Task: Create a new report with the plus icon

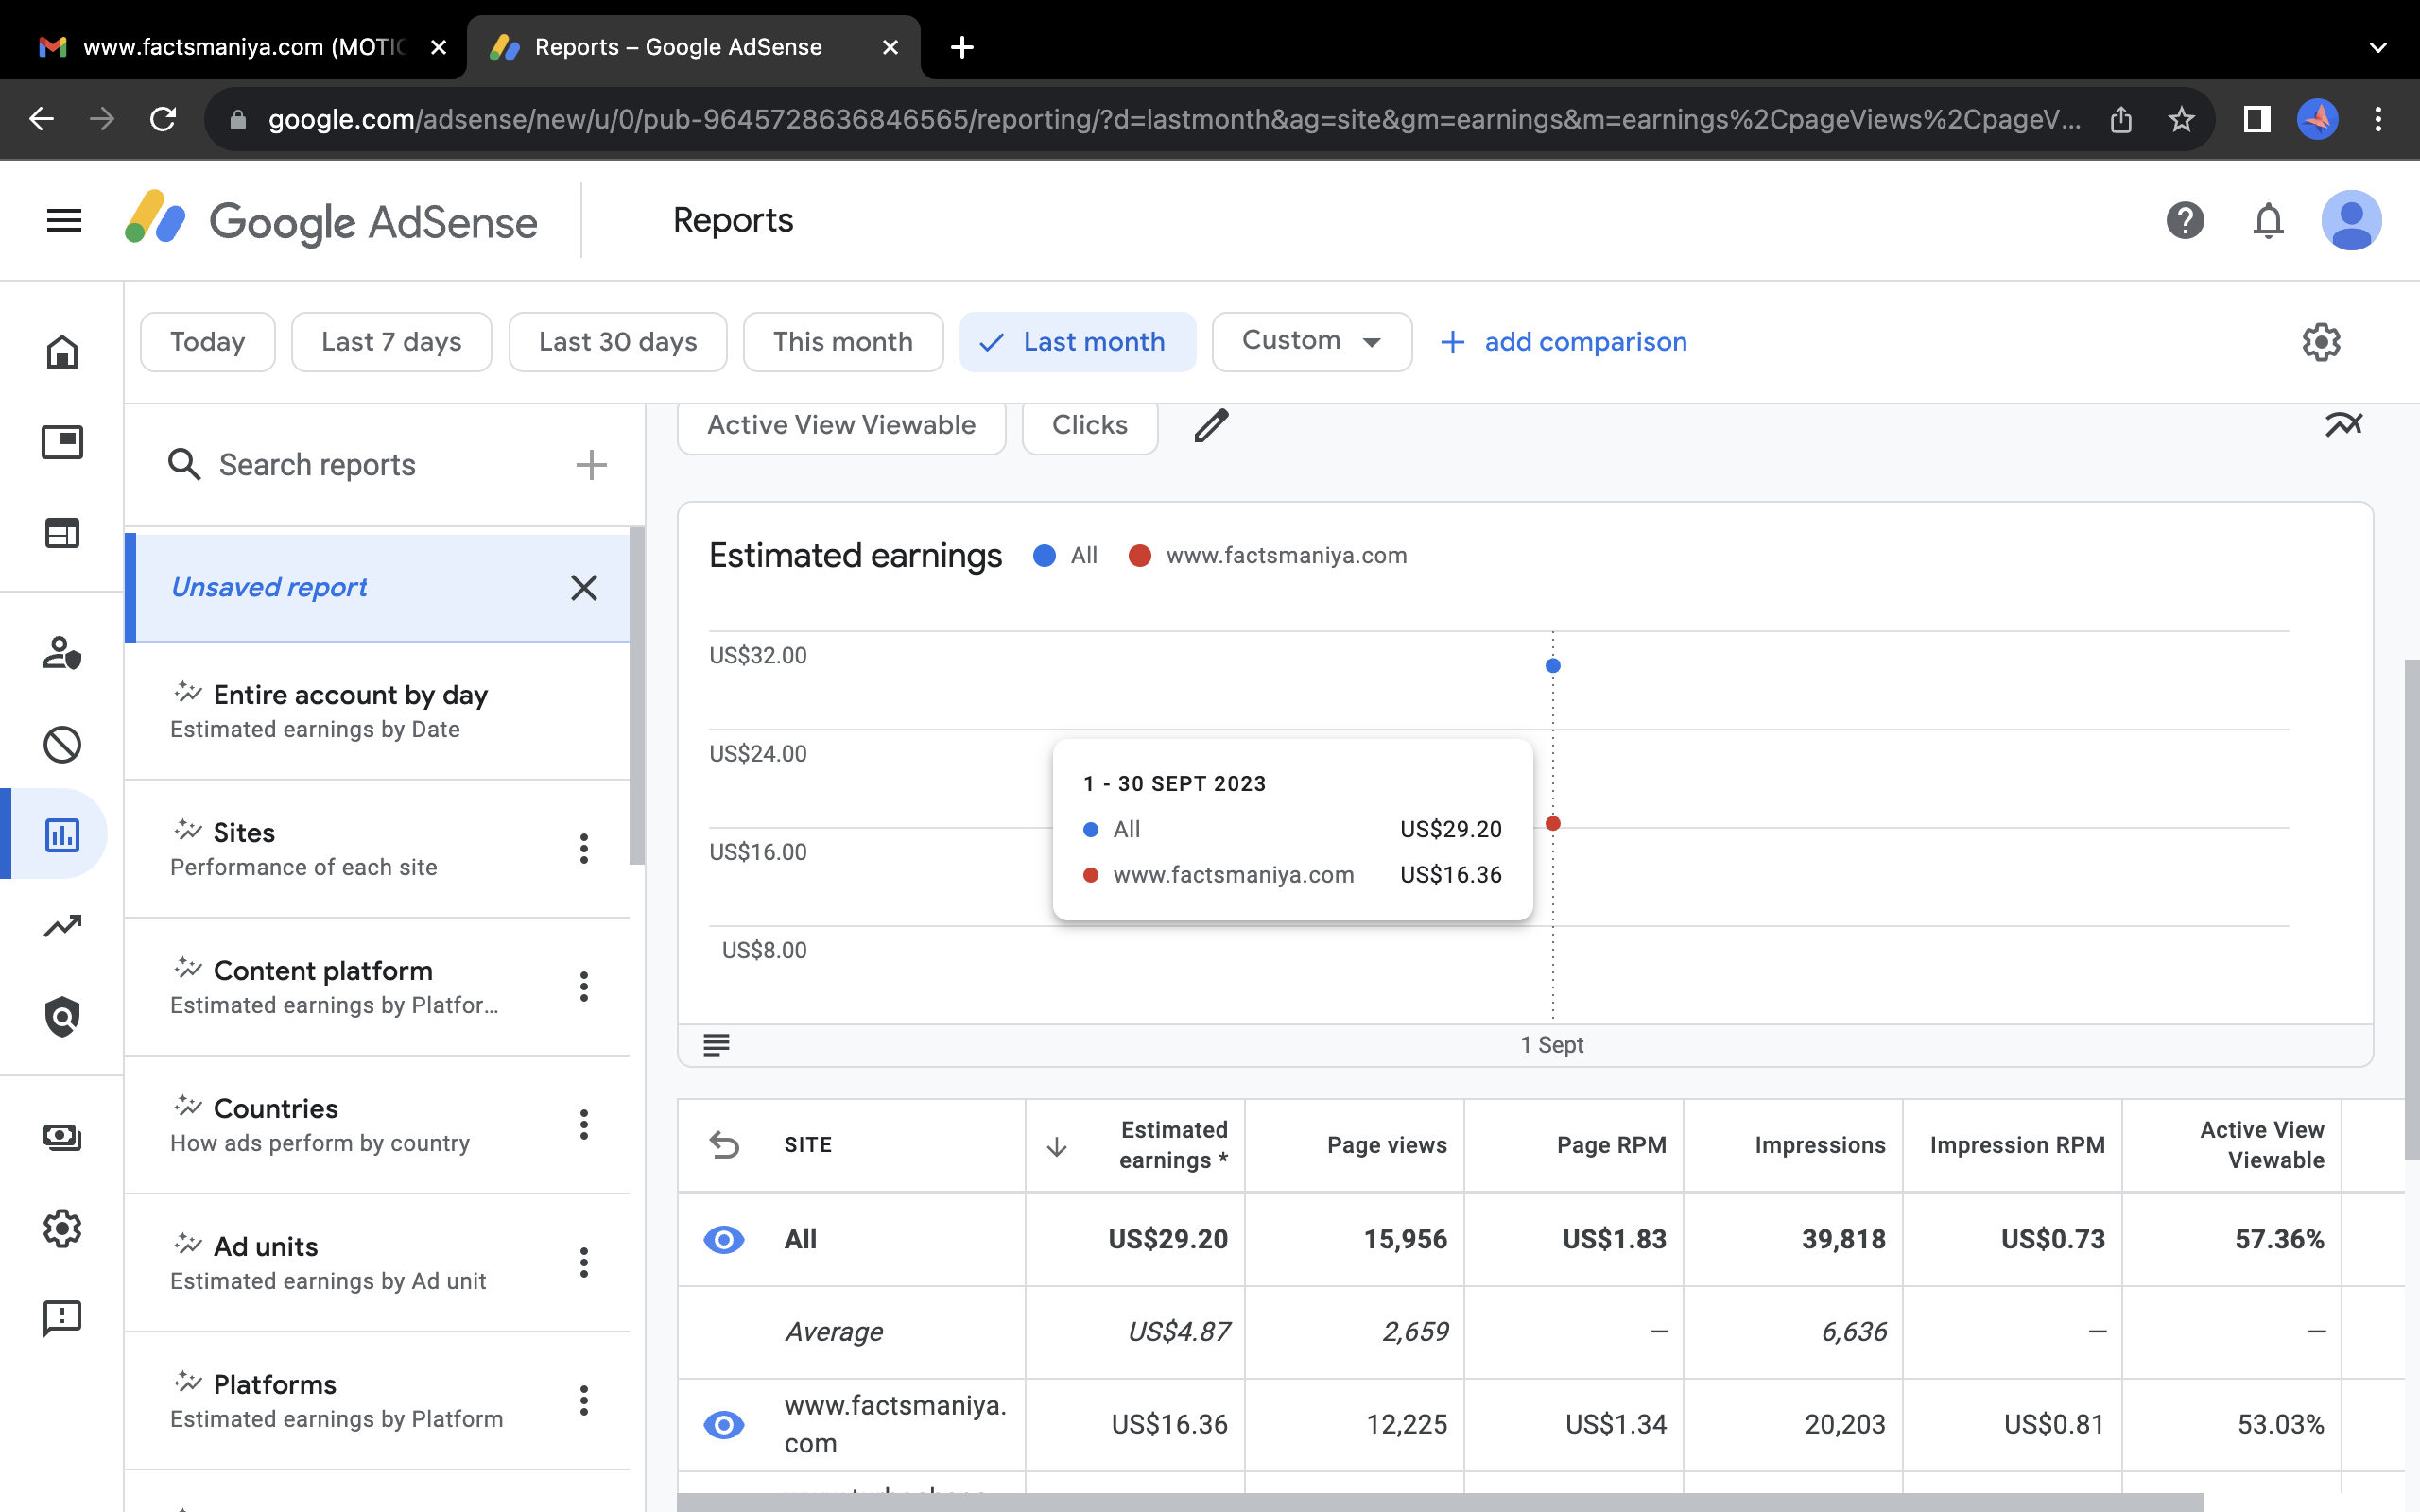Action: click(591, 465)
